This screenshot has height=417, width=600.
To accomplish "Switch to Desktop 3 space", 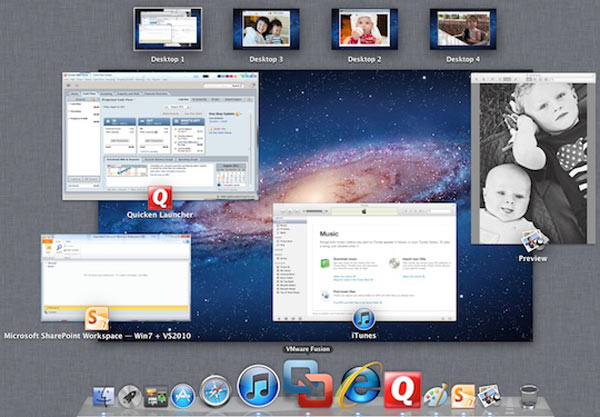I will pos(266,29).
